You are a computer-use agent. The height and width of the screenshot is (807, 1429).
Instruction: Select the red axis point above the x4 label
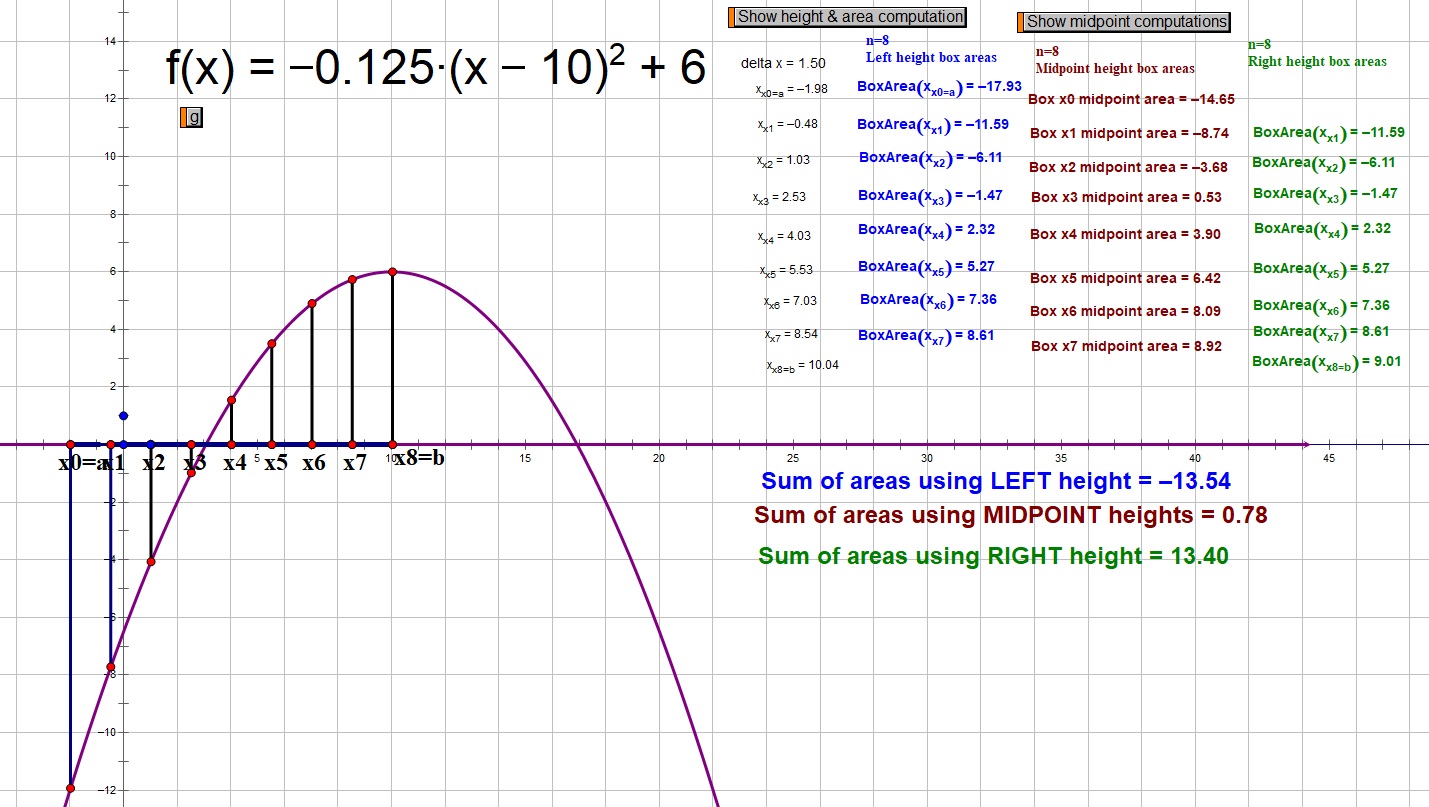[231, 444]
